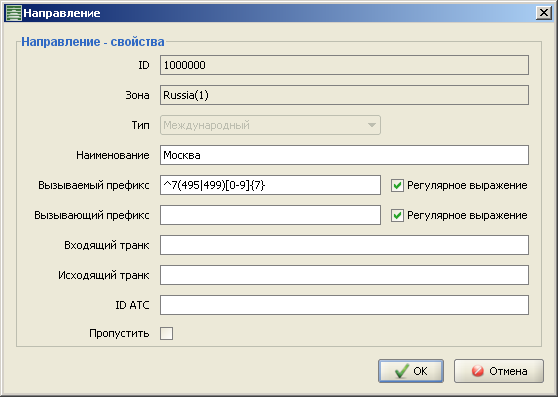
Task: Click the Зона field showing Russia(1)
Action: click(x=344, y=95)
